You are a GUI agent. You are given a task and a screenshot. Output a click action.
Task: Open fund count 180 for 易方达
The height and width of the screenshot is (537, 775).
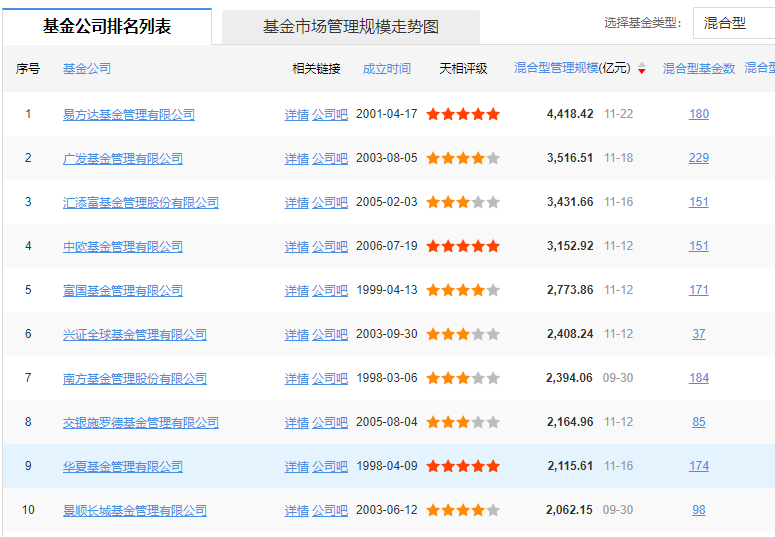tap(699, 114)
